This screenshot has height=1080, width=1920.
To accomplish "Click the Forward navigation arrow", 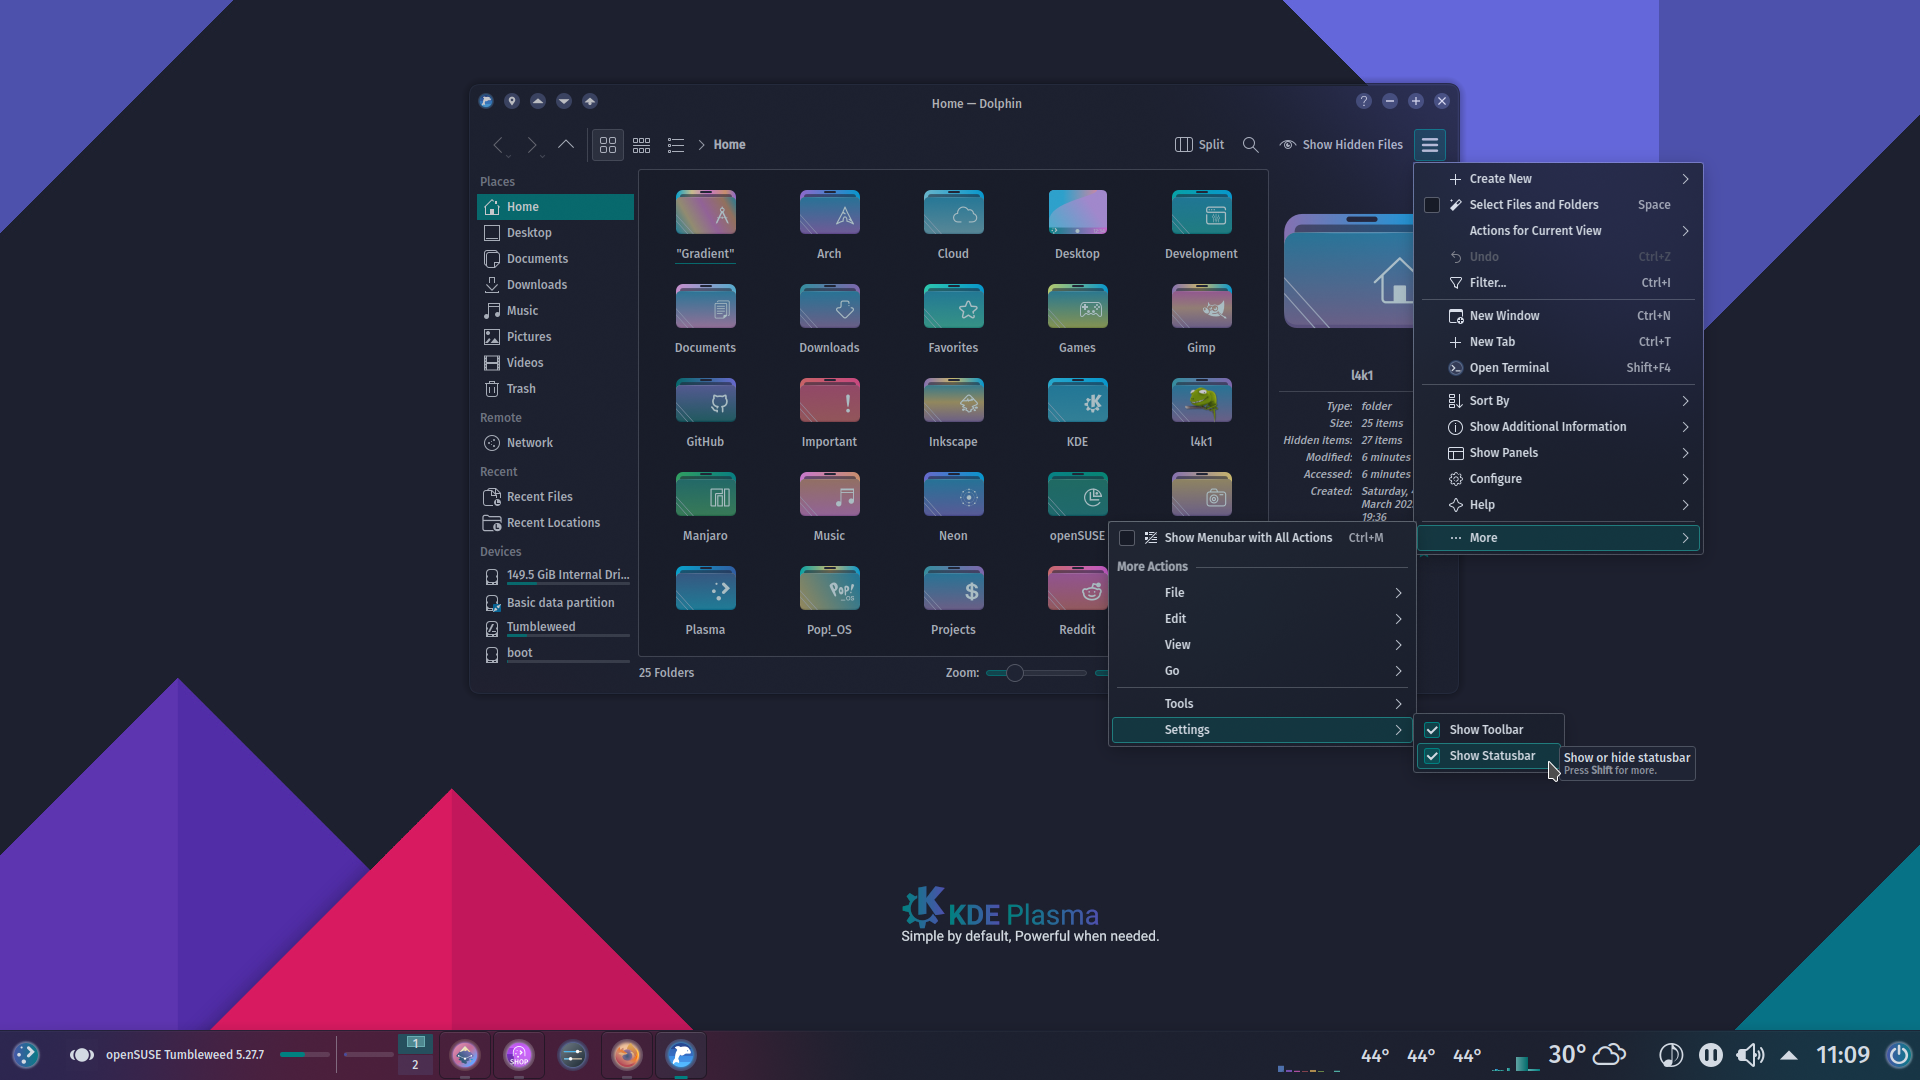I will pos(532,145).
